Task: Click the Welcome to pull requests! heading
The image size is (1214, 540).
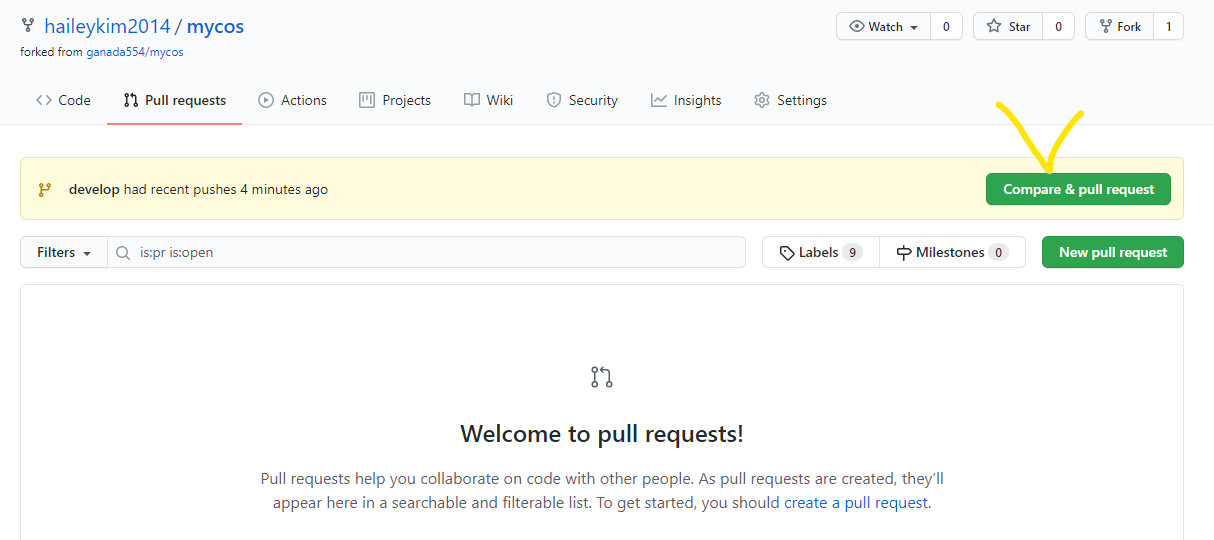Action: click(602, 434)
